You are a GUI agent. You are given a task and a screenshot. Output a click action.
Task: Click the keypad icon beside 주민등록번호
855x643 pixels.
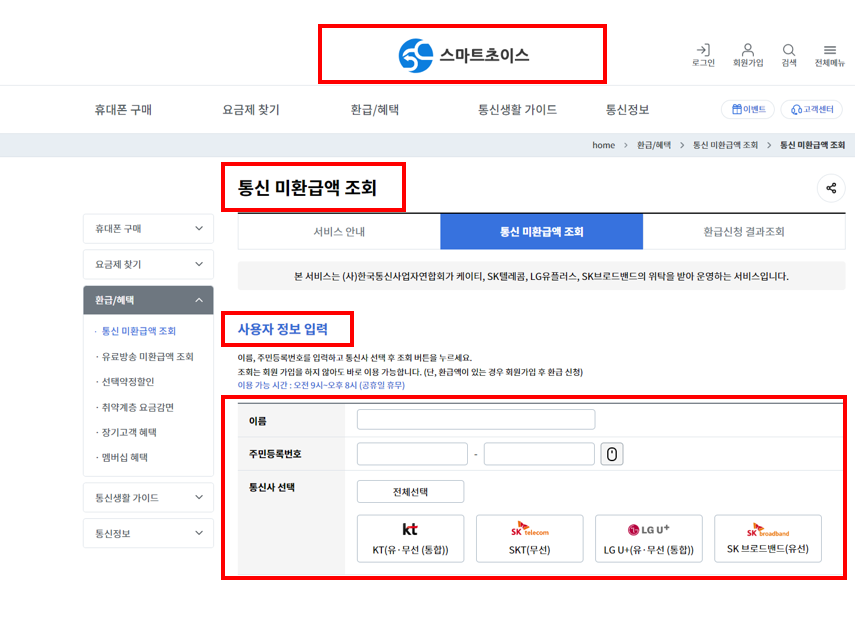tap(612, 453)
